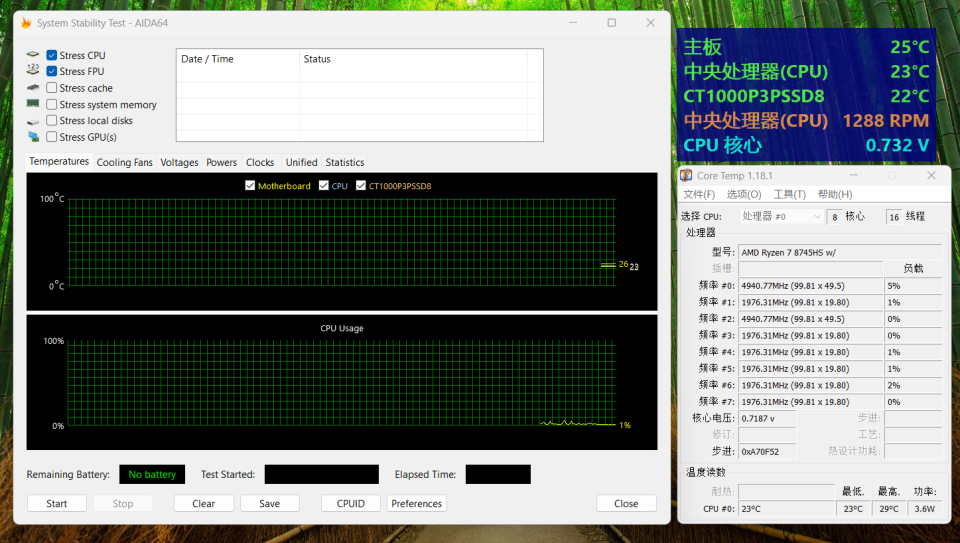The height and width of the screenshot is (543, 960).
Task: Click the CPU chip icon beside Stress CPU
Action: 33,55
